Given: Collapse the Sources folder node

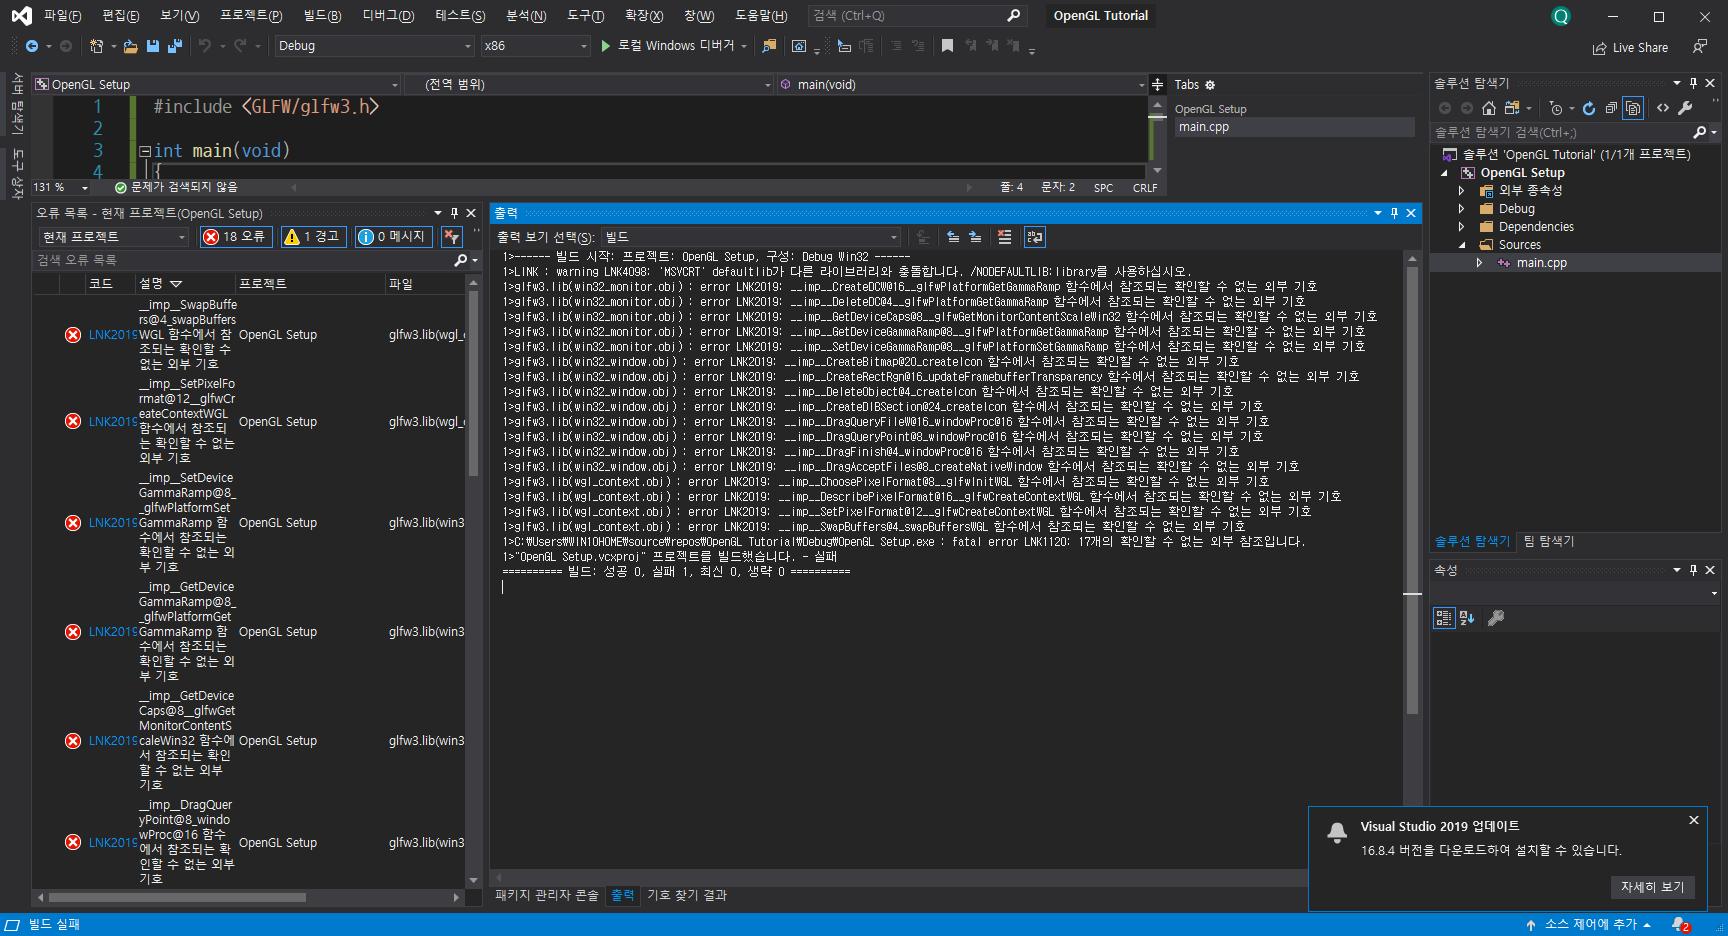Looking at the screenshot, I should click(x=1461, y=245).
